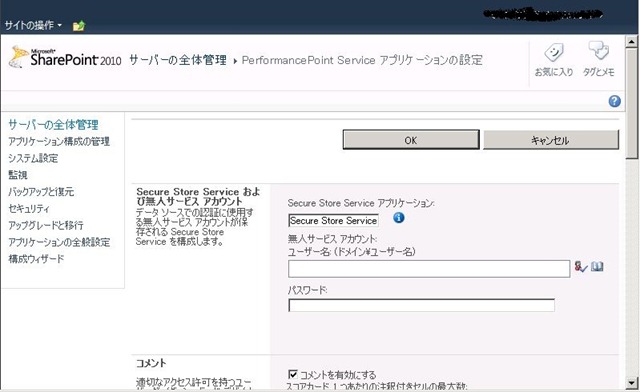Click the コメント section heading
Image resolution: width=640 pixels, height=392 pixels.
(x=151, y=363)
